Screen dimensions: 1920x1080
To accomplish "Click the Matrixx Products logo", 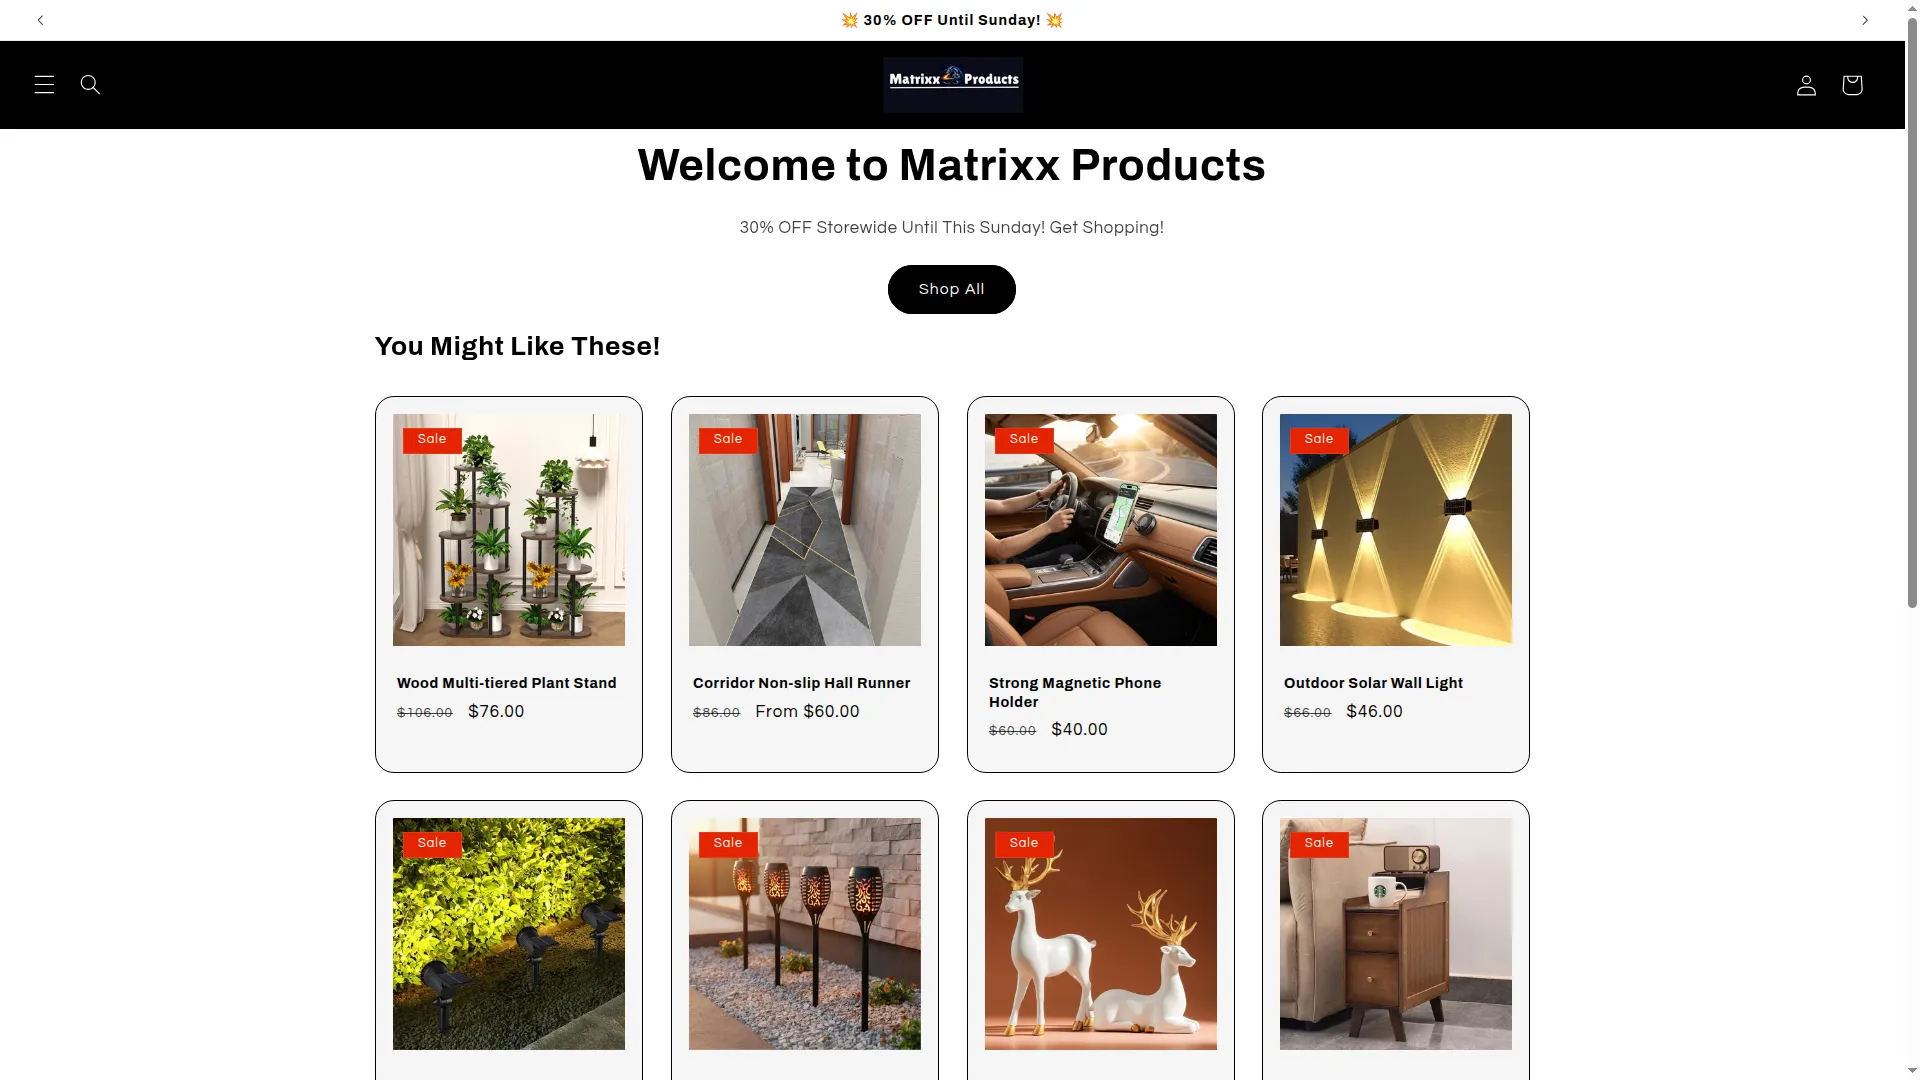I will [953, 85].
